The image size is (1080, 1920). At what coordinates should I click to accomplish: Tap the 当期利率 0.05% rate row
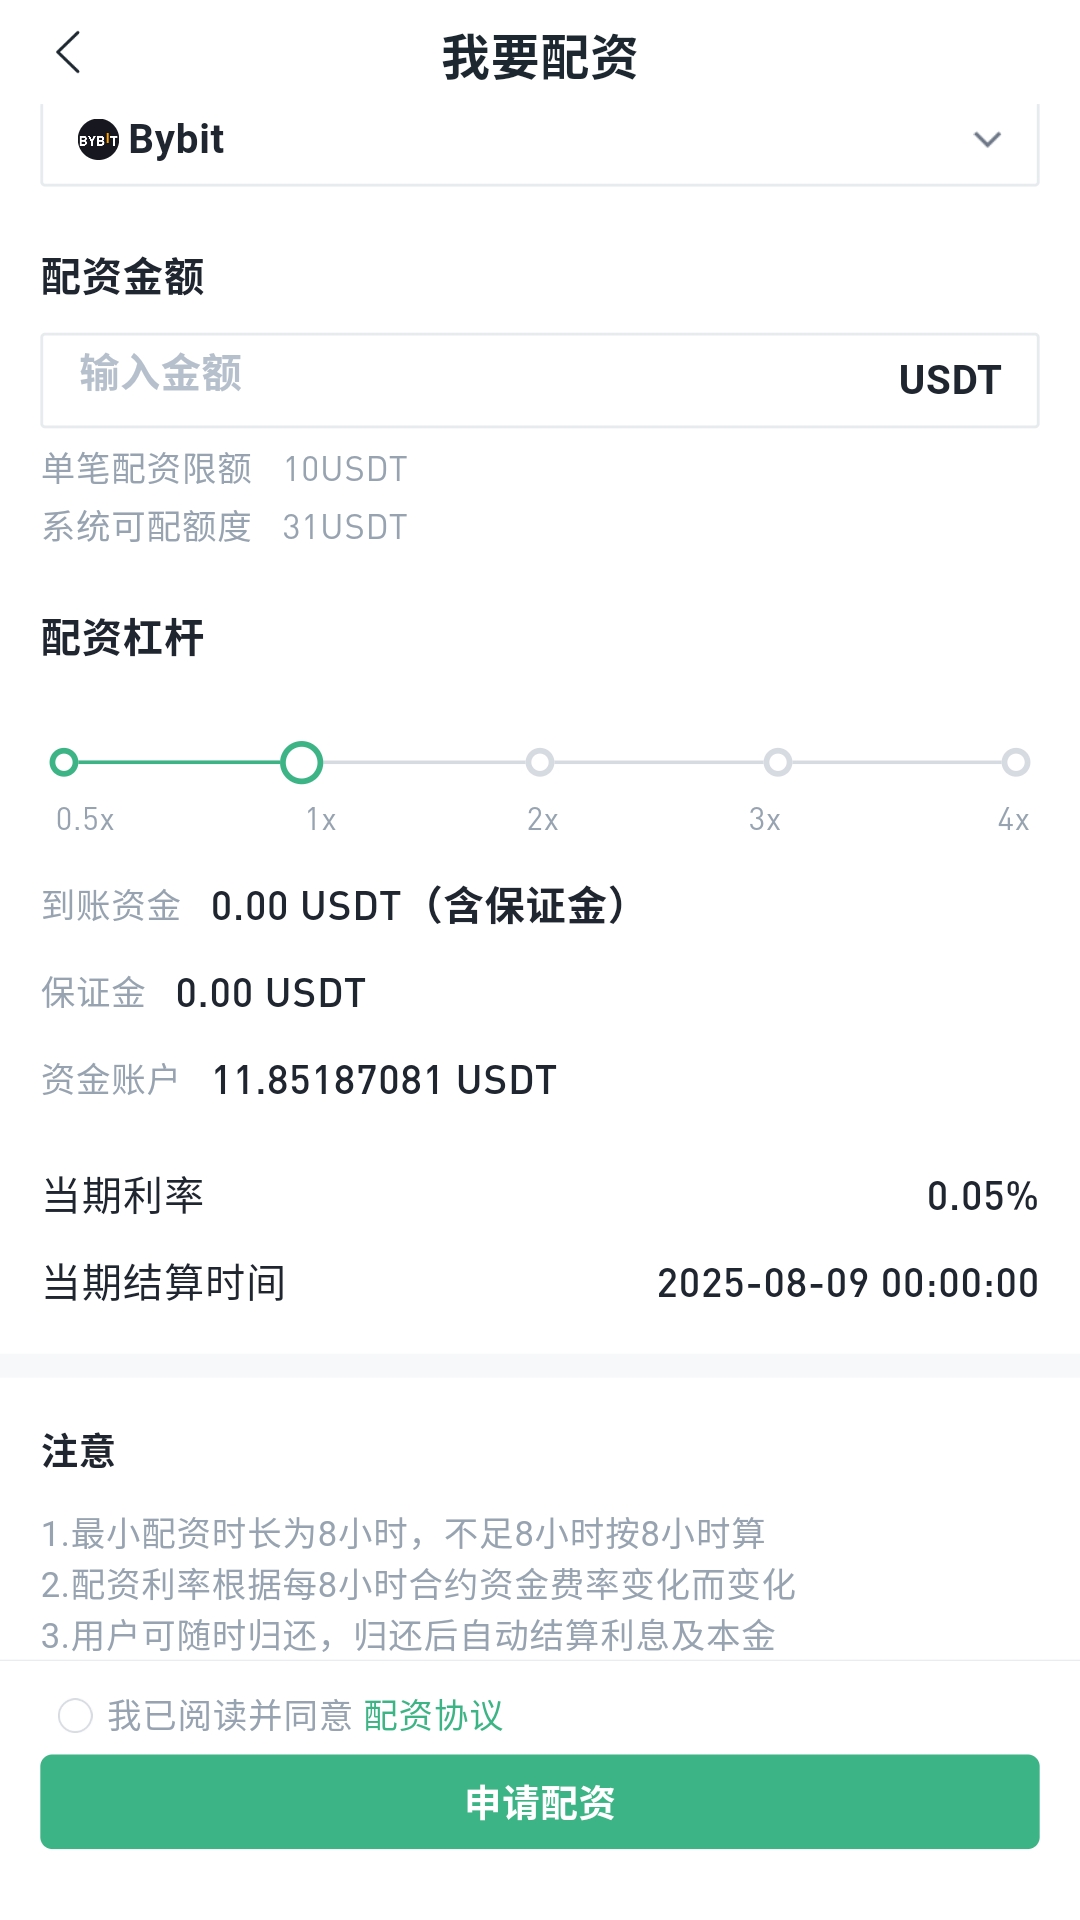540,1196
